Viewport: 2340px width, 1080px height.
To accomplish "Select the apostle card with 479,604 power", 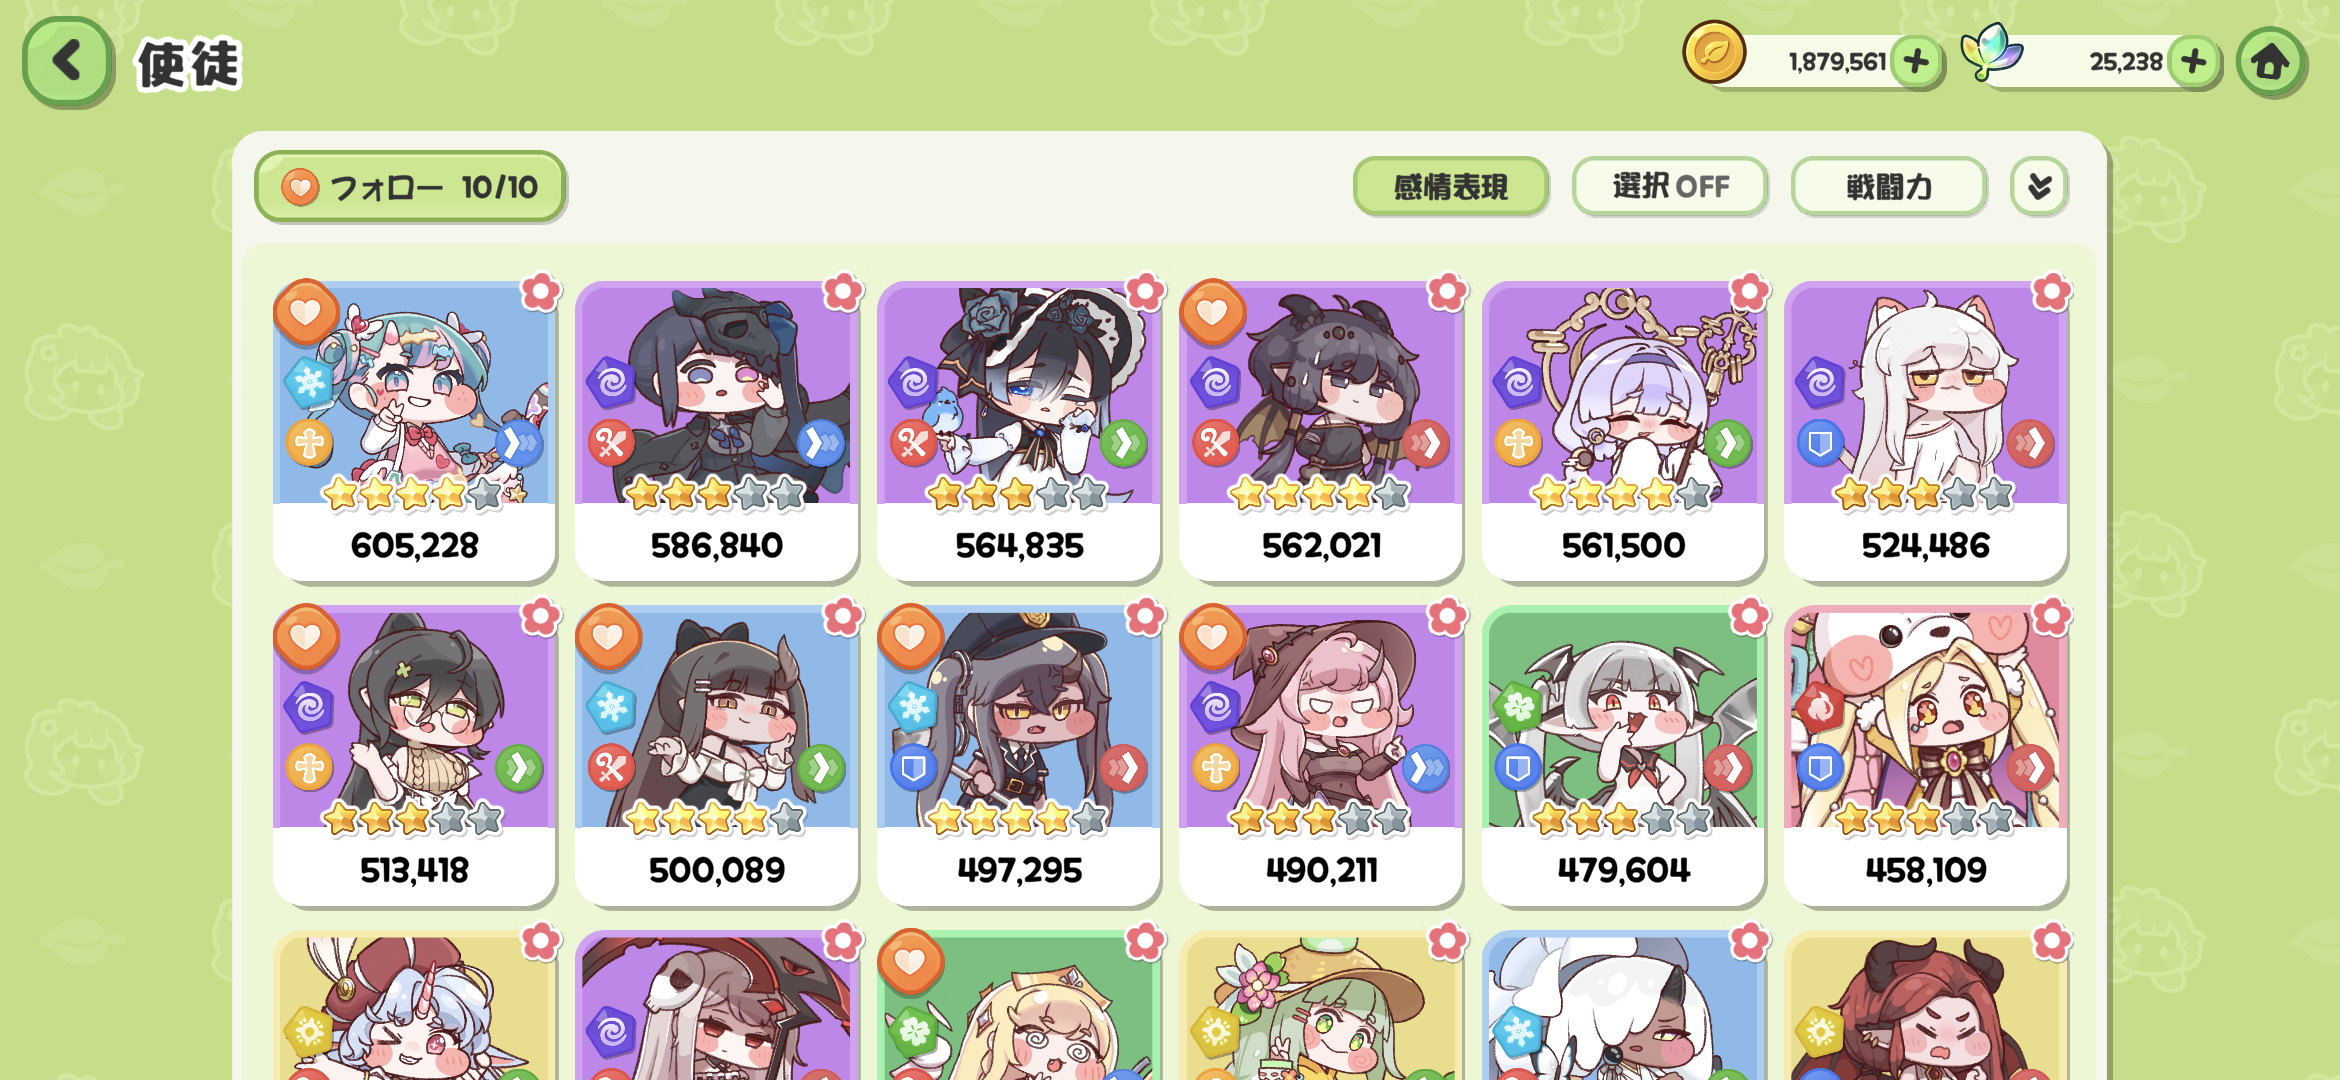I will click(x=1623, y=756).
